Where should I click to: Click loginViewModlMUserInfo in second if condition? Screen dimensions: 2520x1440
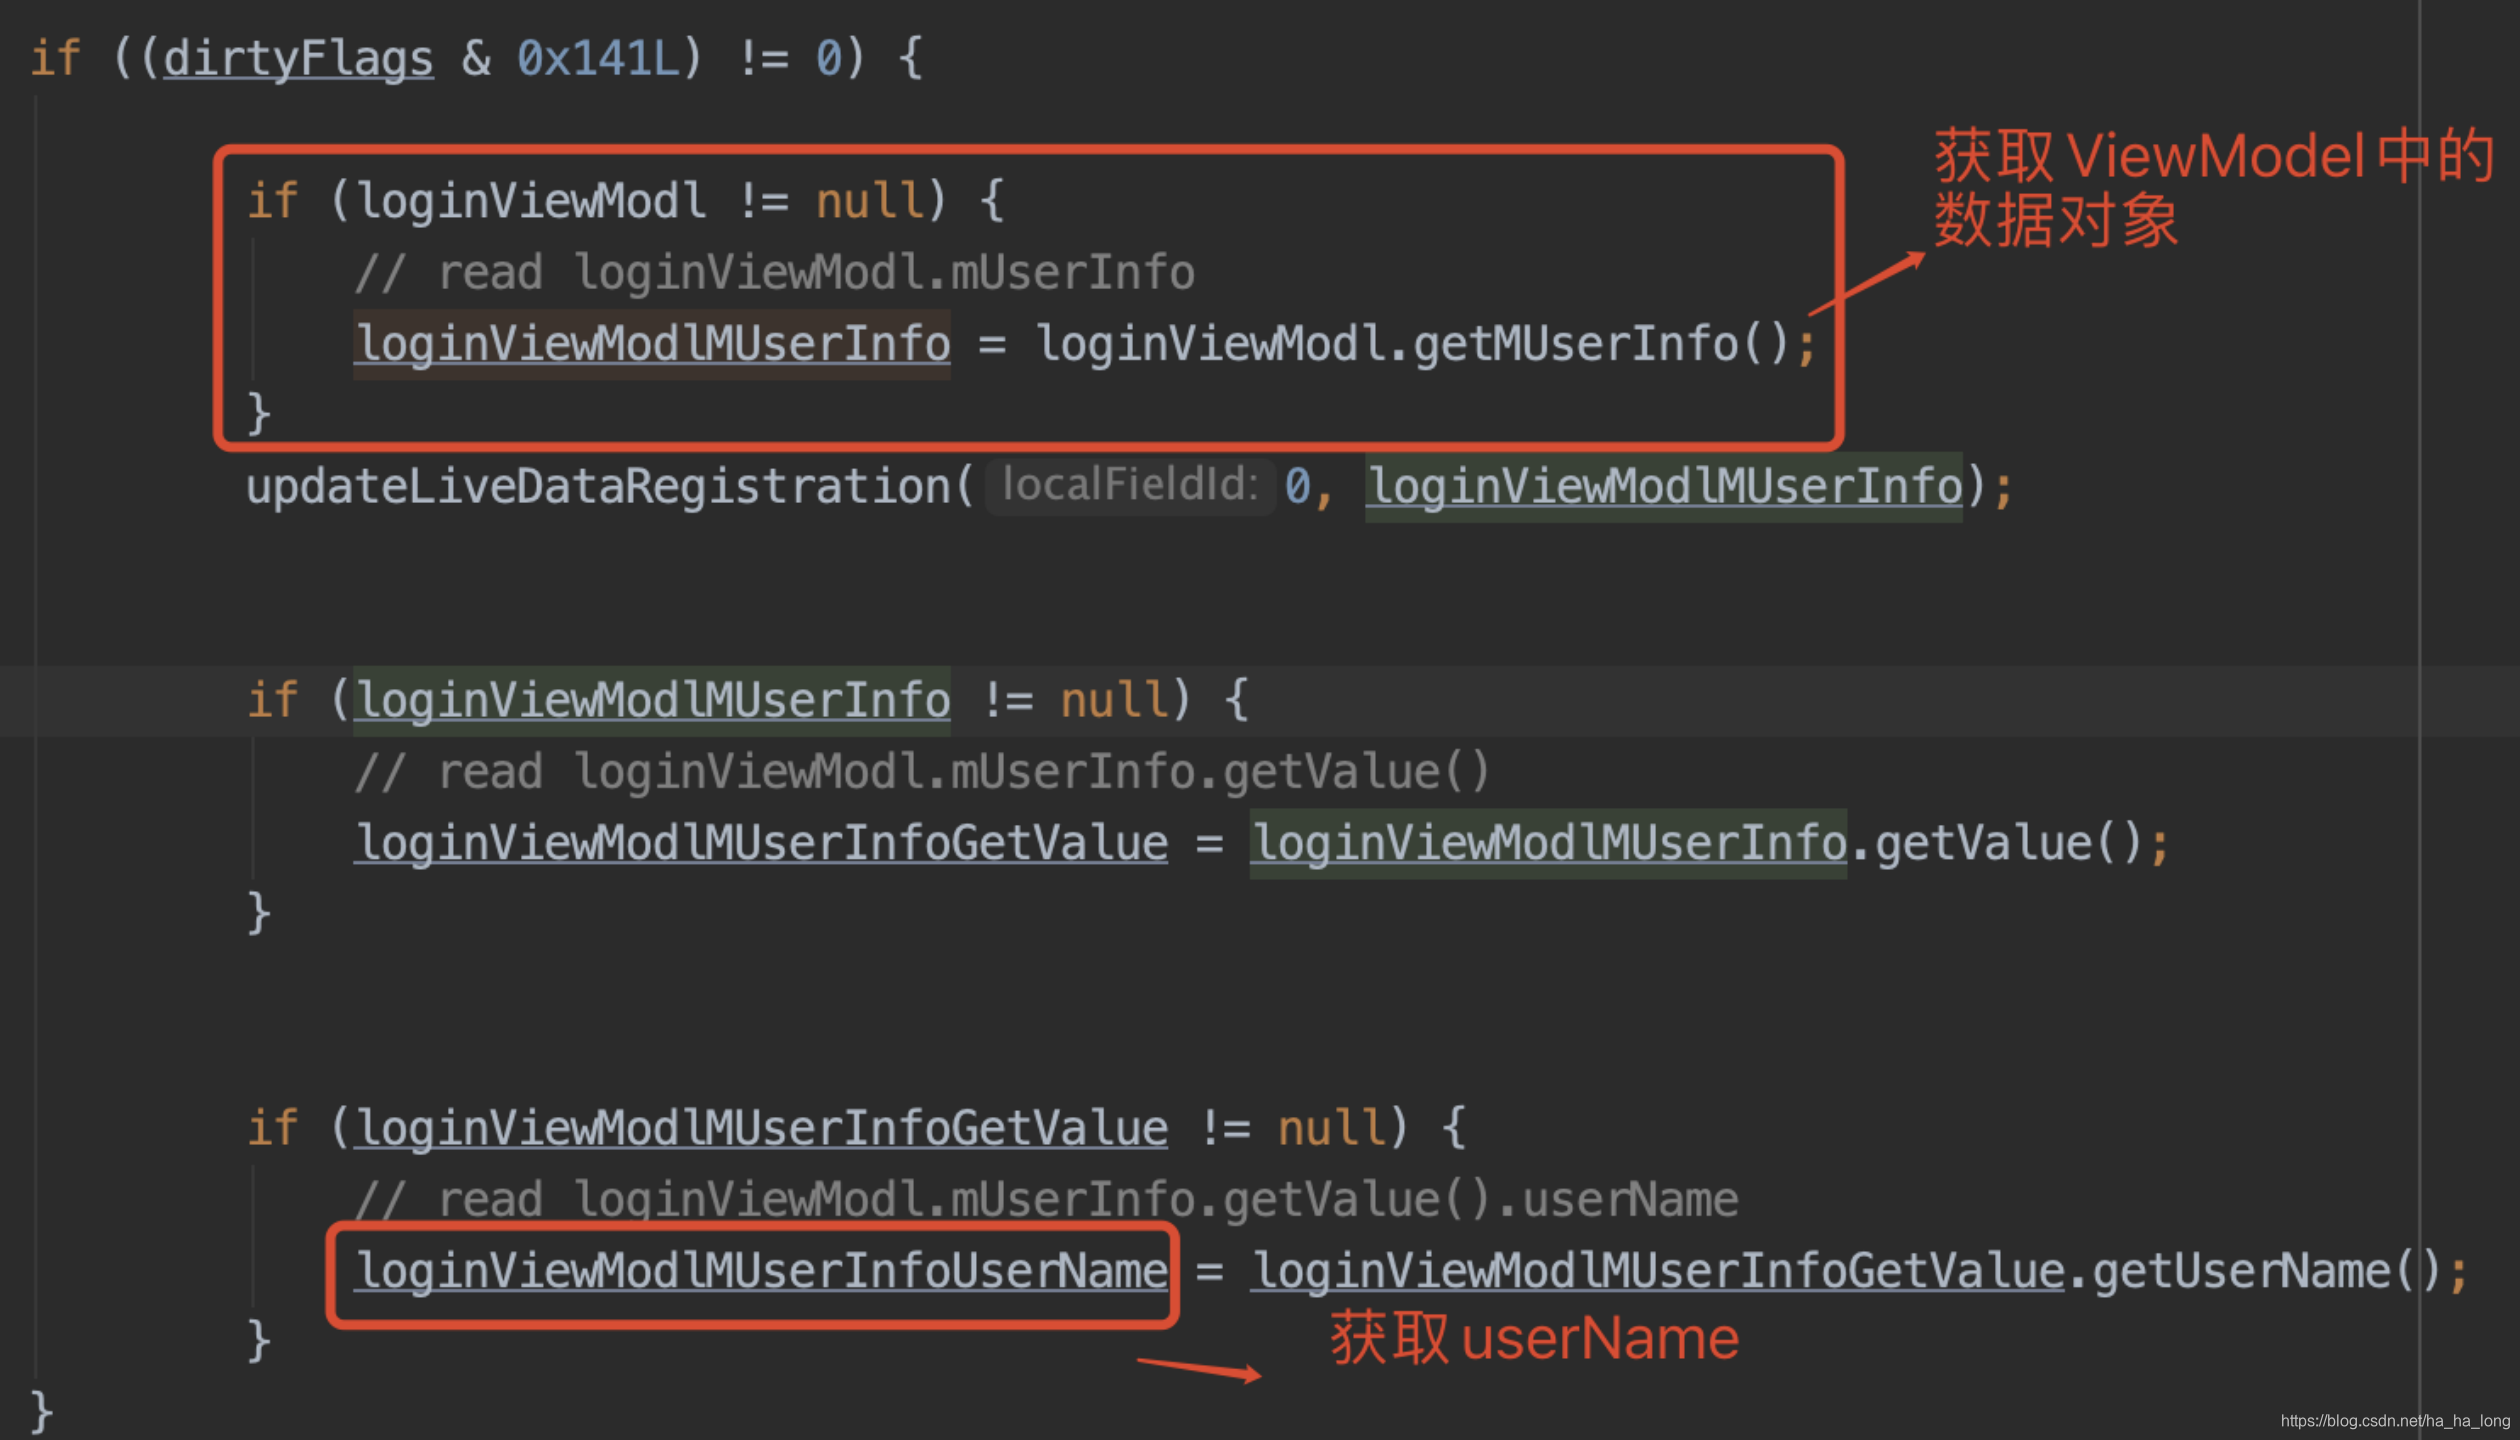(652, 700)
